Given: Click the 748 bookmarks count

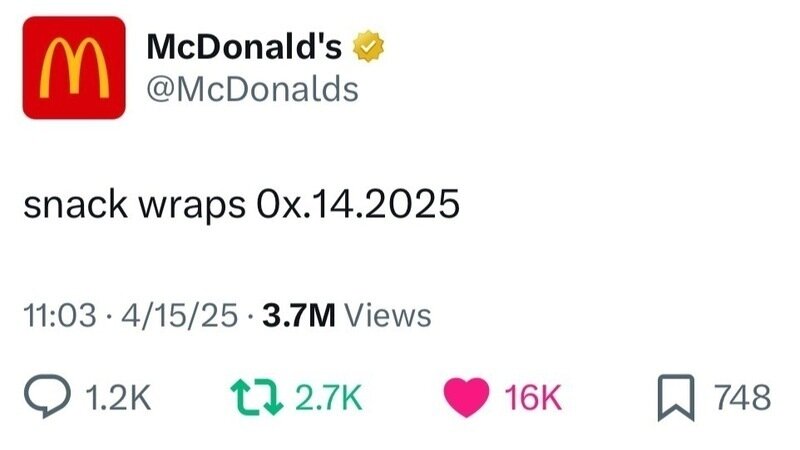Looking at the screenshot, I should click(744, 398).
